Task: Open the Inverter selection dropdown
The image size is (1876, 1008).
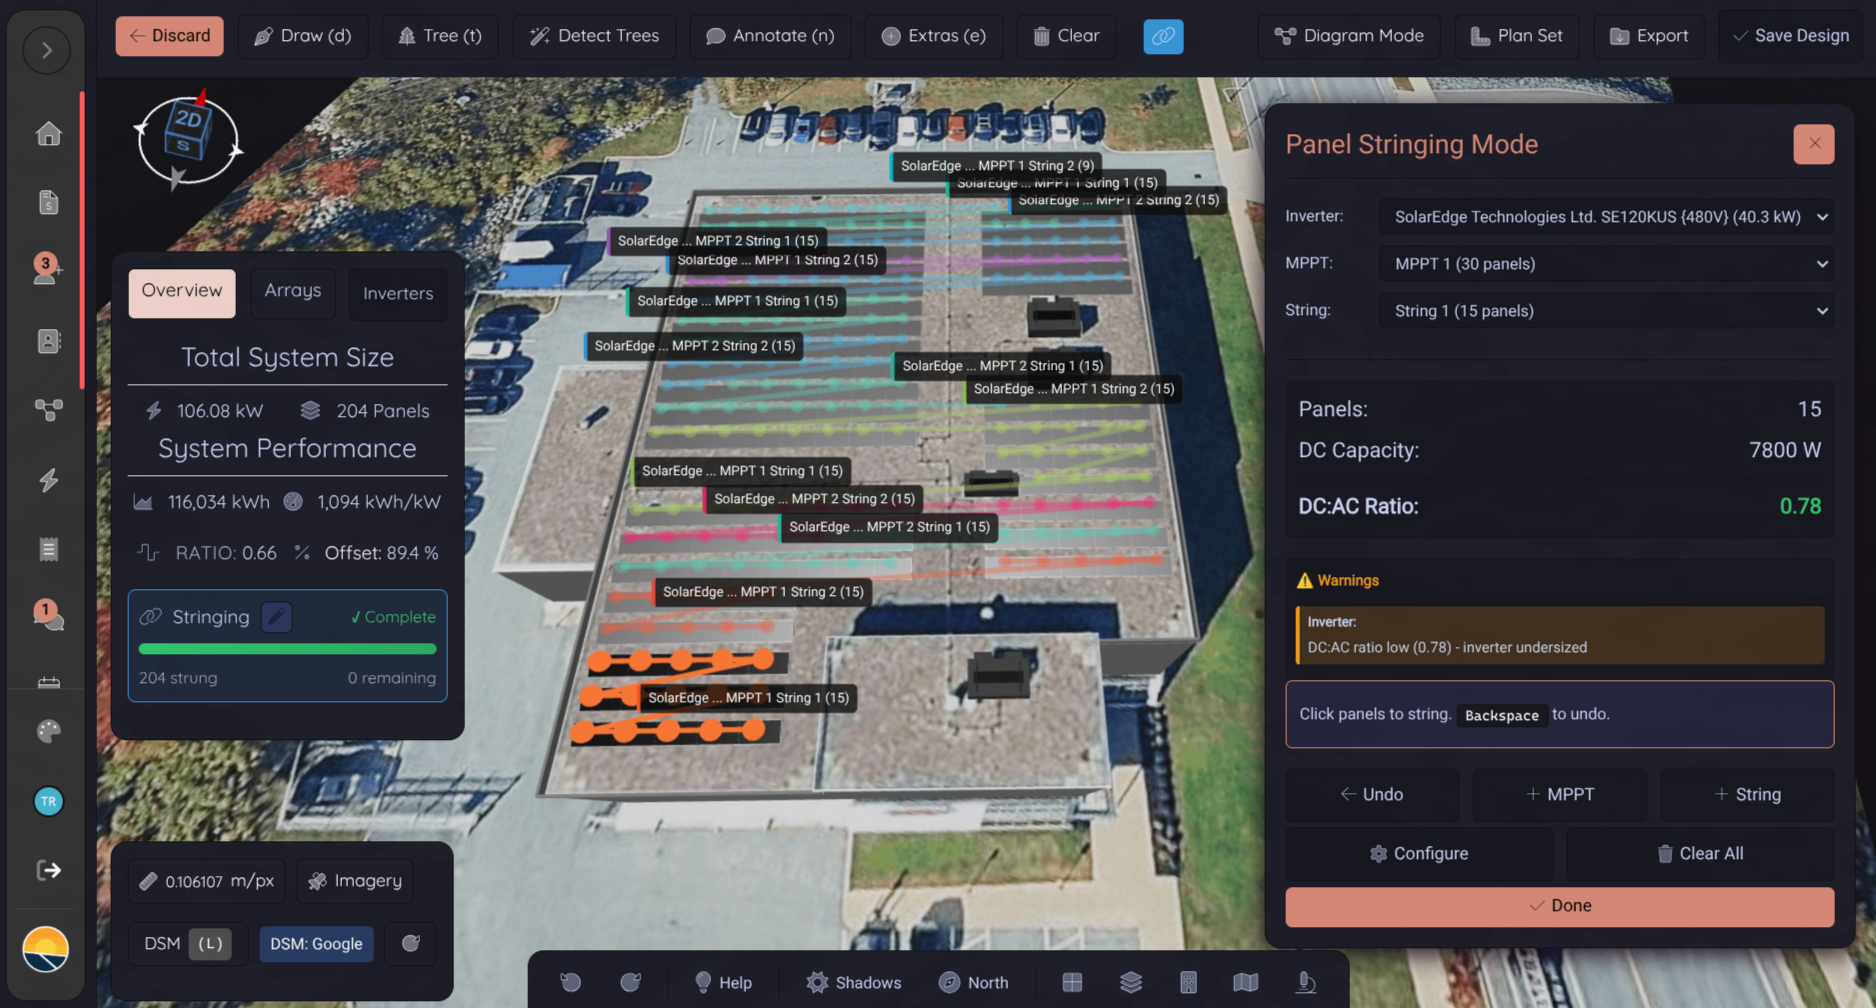Action: pyautogui.click(x=1605, y=217)
